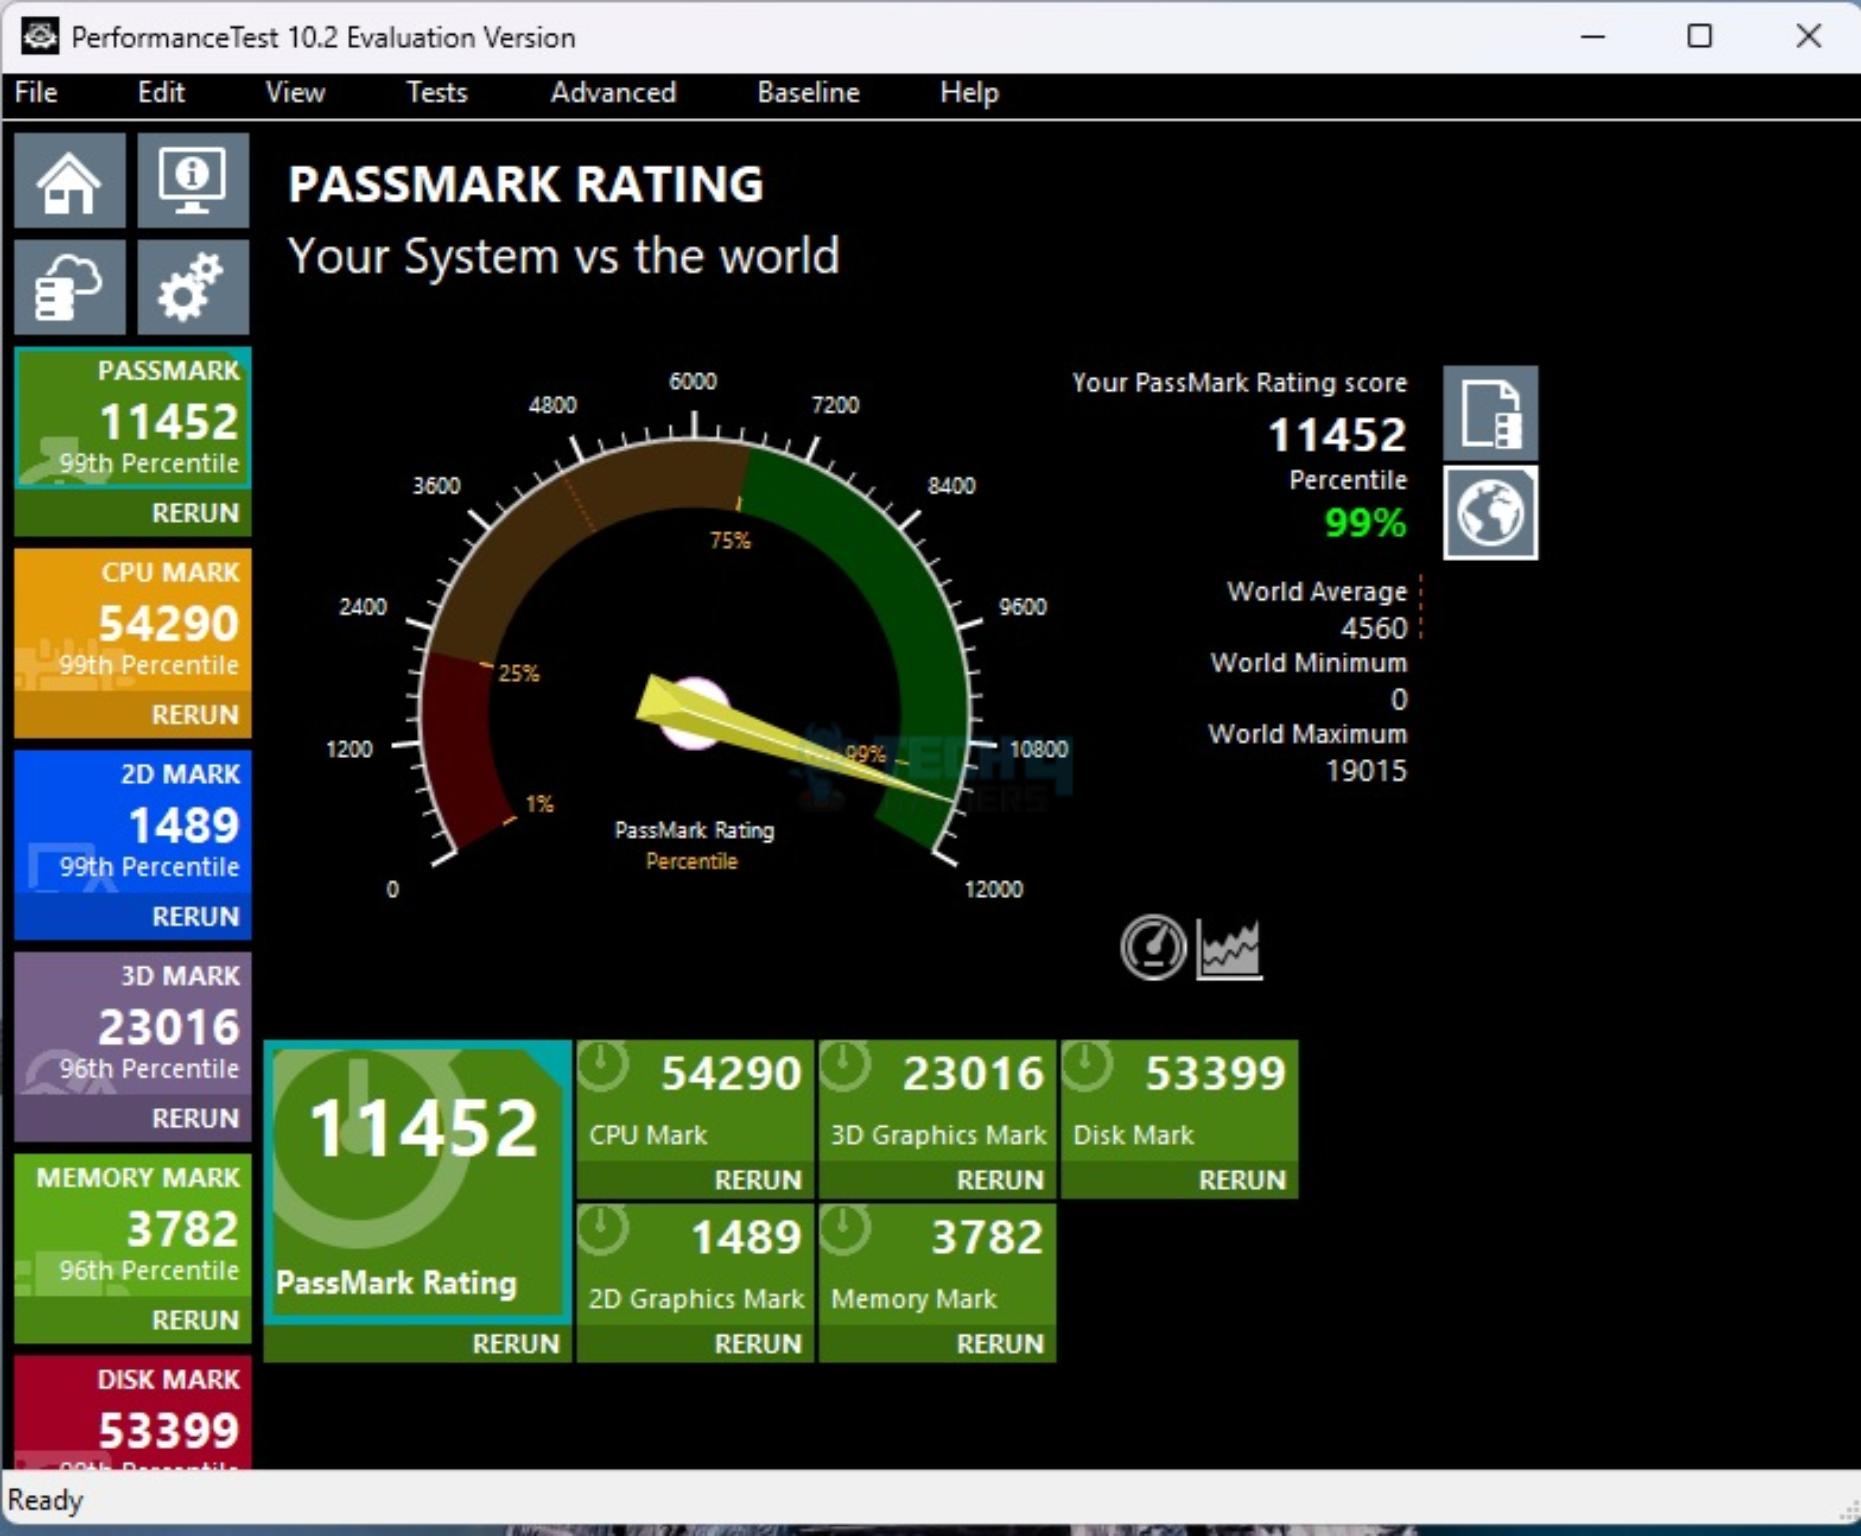The width and height of the screenshot is (1861, 1536).
Task: Switch to the gauge speedometer view icon
Action: coord(1153,947)
